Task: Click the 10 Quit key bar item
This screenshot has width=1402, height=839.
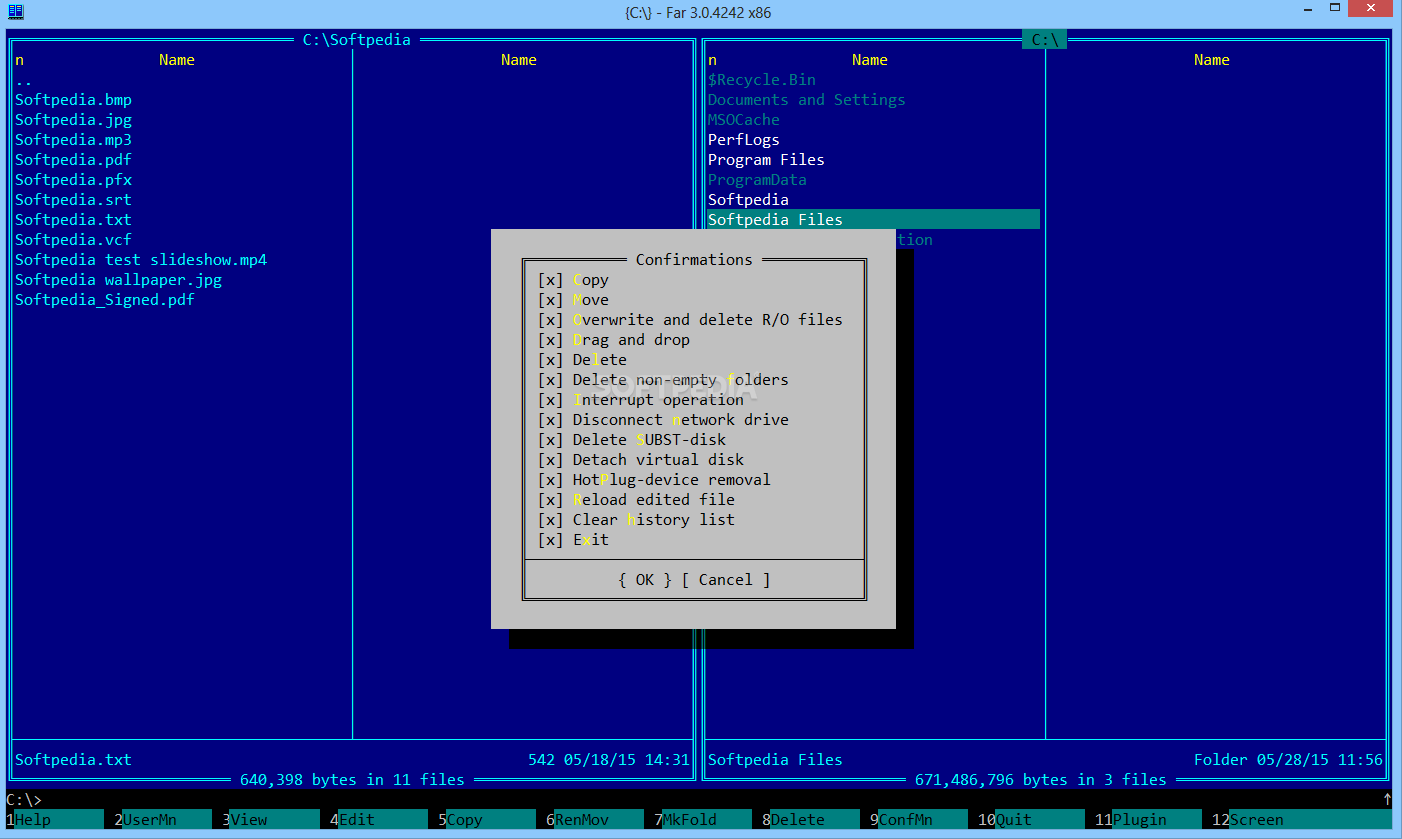Action: (1031, 820)
